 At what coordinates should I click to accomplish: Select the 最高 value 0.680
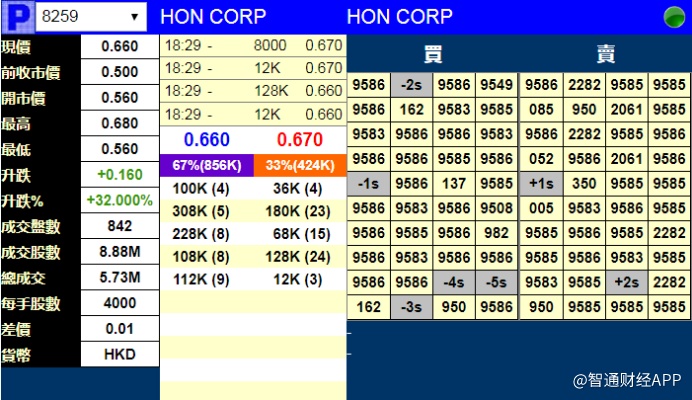click(x=120, y=123)
